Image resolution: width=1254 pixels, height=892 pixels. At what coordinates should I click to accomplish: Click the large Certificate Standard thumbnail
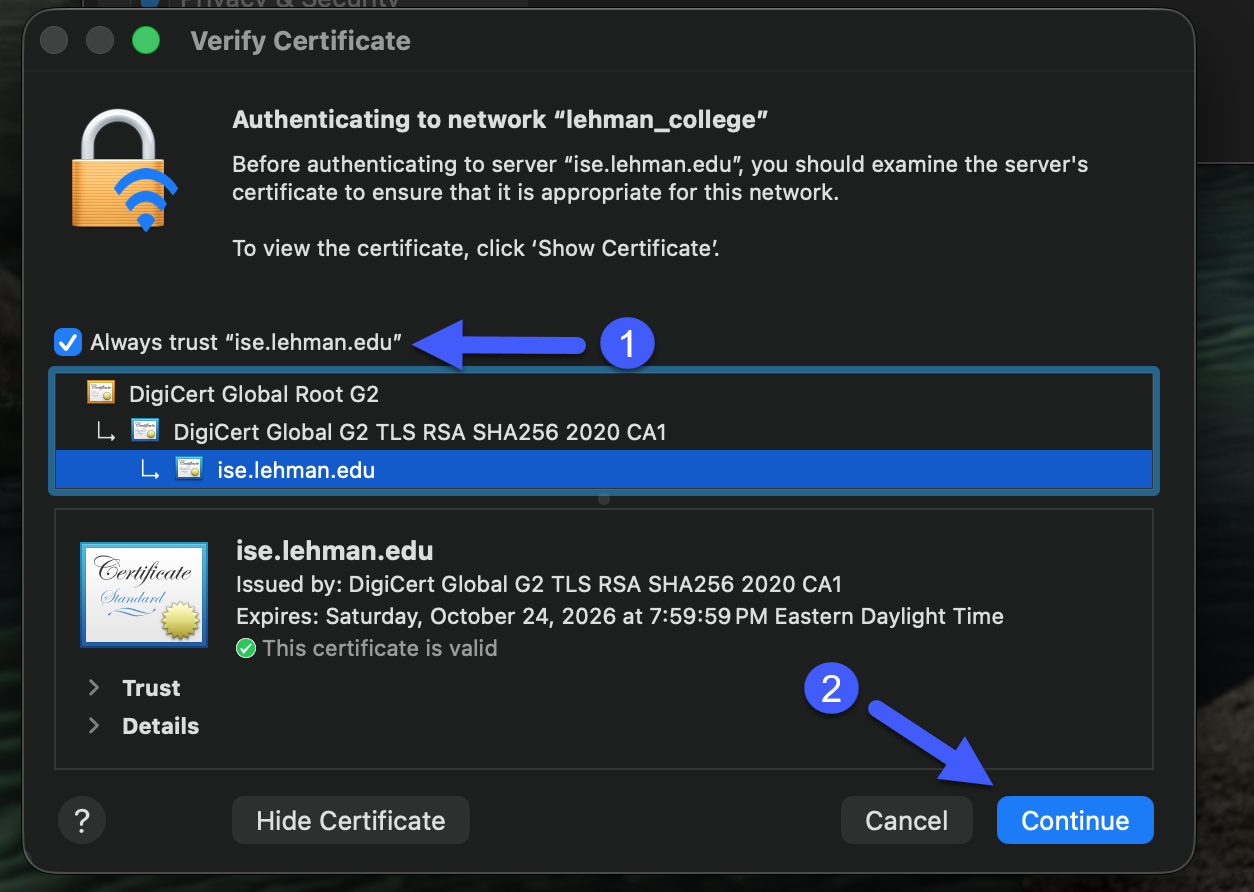pyautogui.click(x=144, y=595)
